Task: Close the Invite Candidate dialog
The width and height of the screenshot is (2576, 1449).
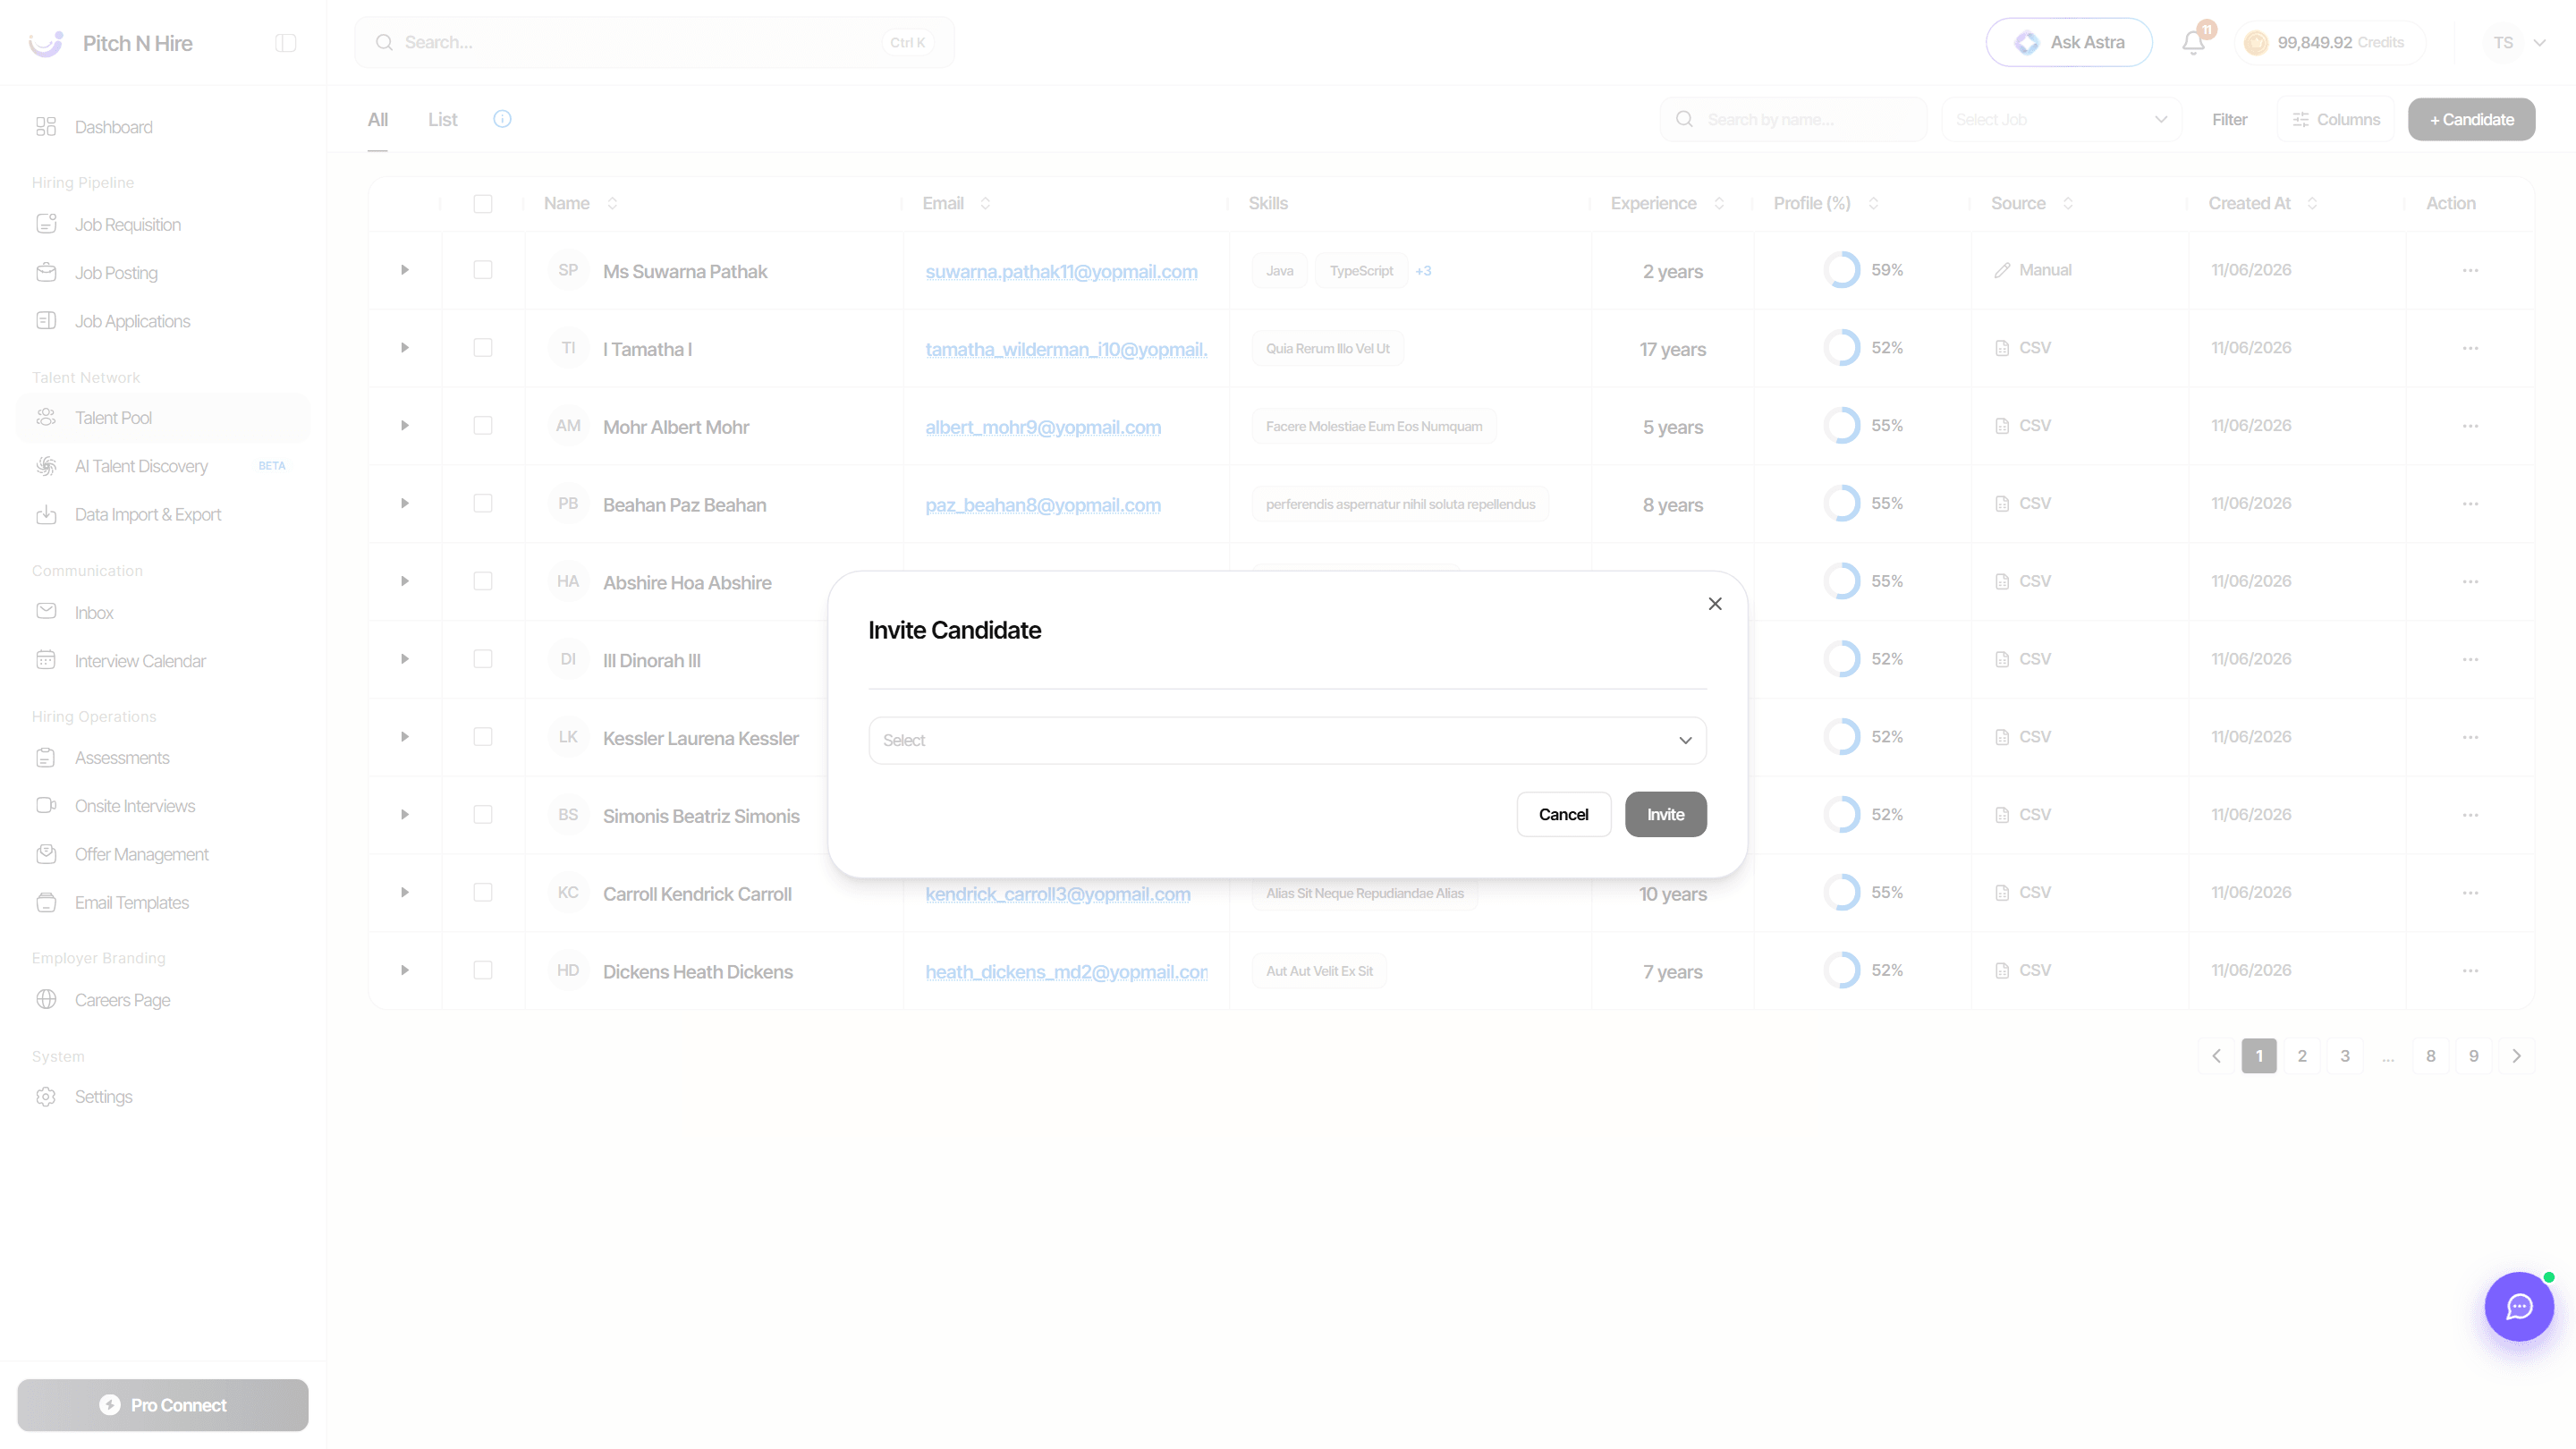Action: pos(1715,604)
